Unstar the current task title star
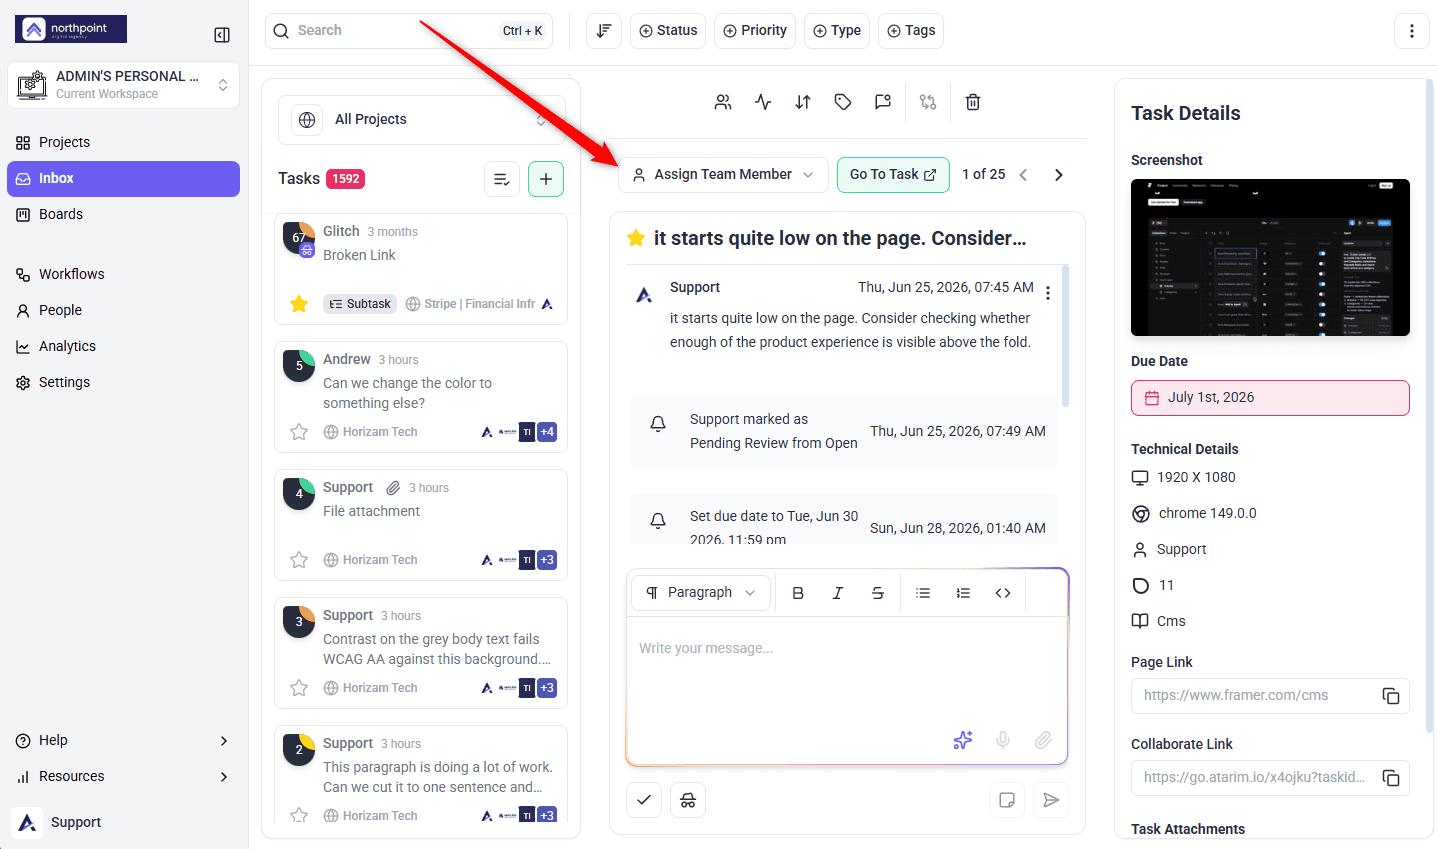This screenshot has height=849, width=1437. click(x=635, y=238)
